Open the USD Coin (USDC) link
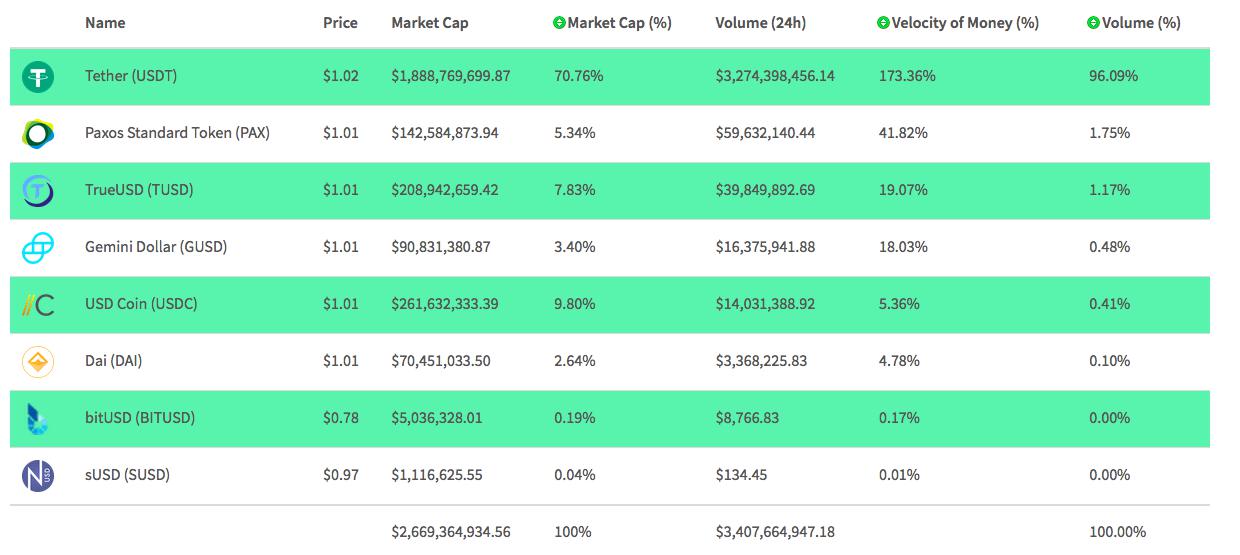 click(141, 304)
